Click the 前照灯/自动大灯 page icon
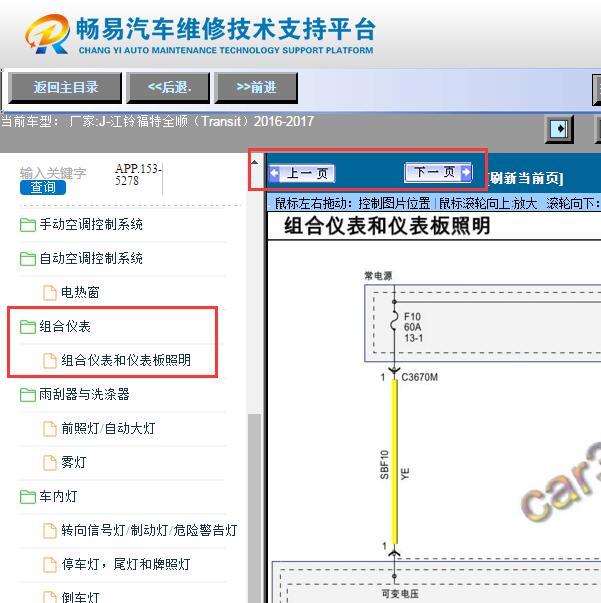This screenshot has height=603, width=601. [x=50, y=429]
